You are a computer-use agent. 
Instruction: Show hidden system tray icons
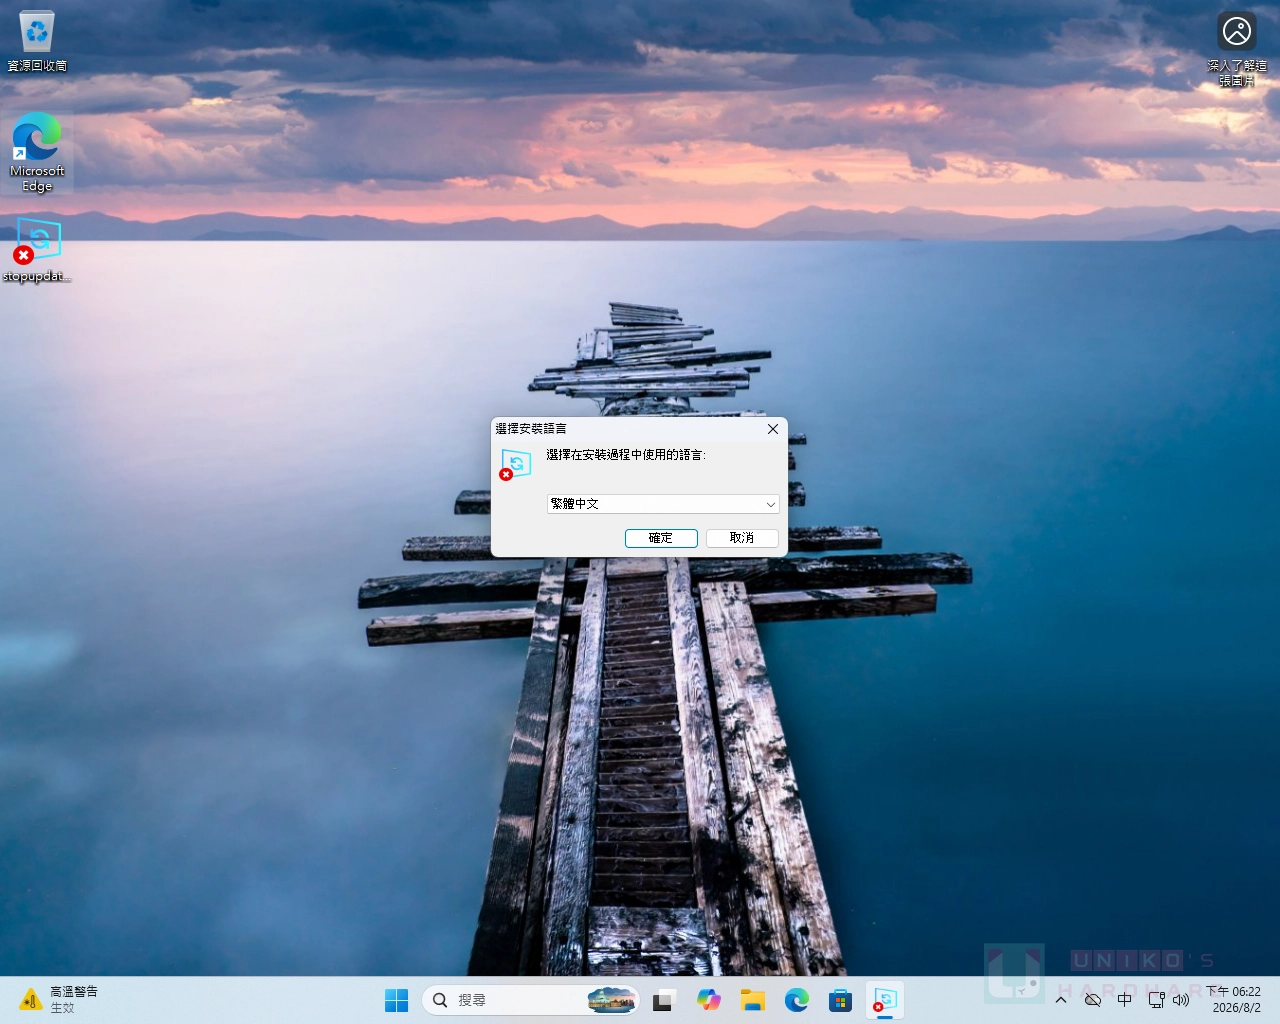click(1061, 1000)
